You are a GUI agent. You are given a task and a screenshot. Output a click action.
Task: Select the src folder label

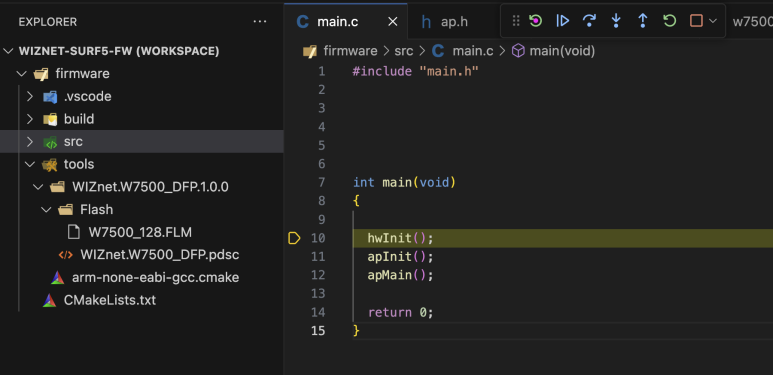pyautogui.click(x=73, y=142)
